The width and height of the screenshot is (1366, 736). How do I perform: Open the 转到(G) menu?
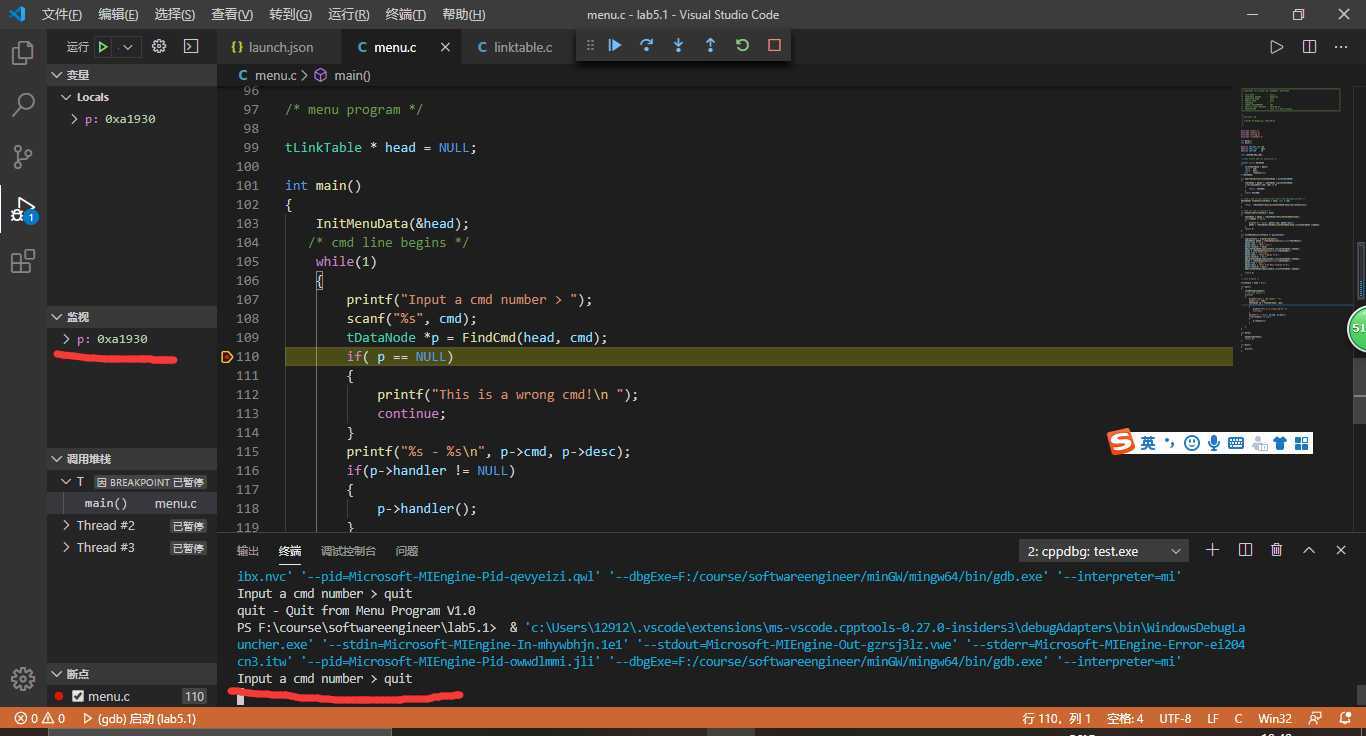tap(290, 15)
